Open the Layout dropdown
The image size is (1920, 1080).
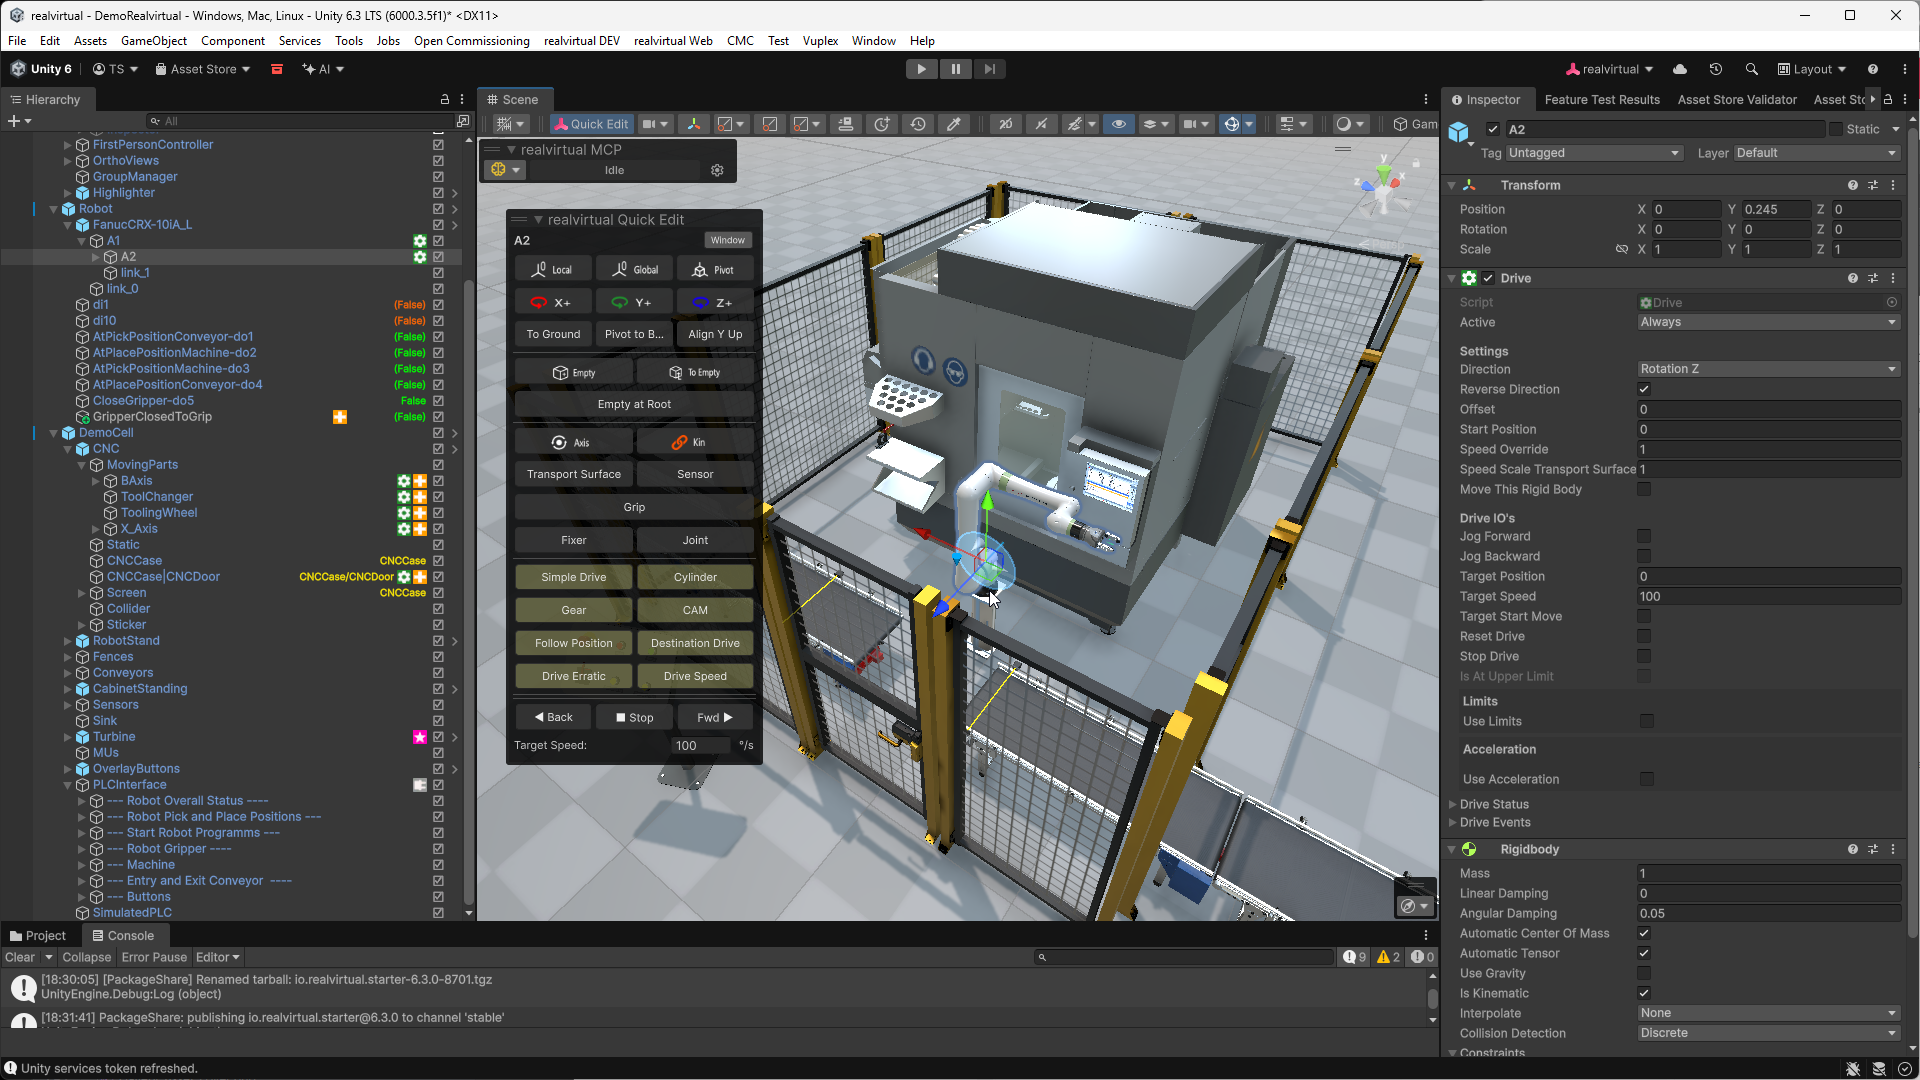click(1812, 69)
